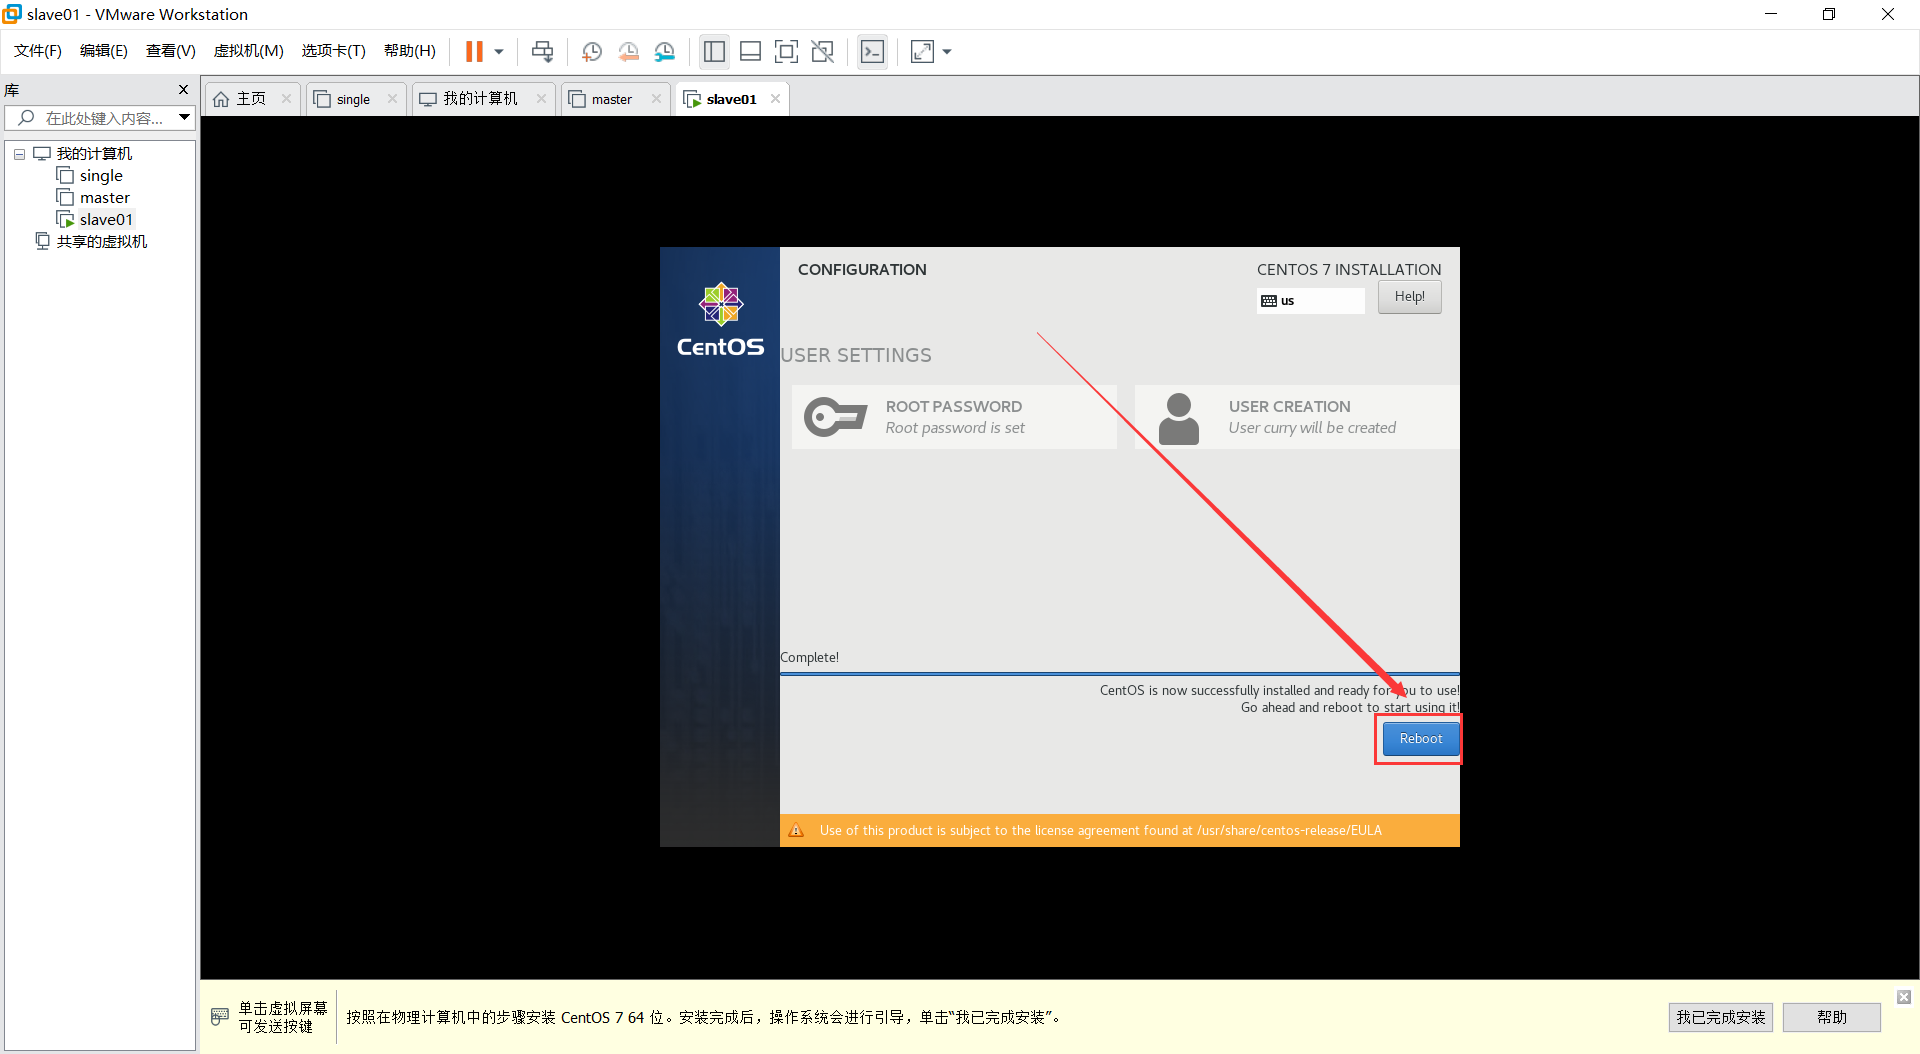Open the snapshot manager icon

point(665,52)
